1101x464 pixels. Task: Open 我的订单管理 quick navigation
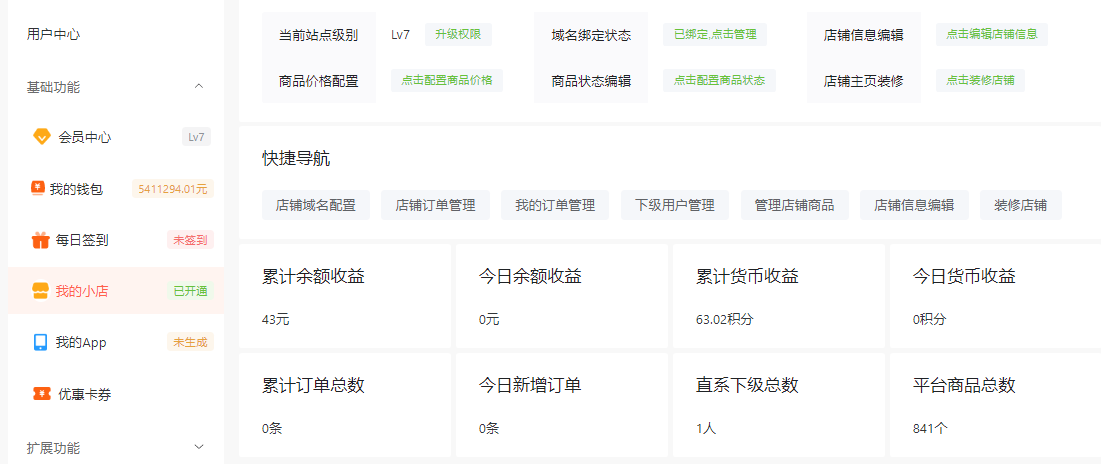click(x=555, y=205)
